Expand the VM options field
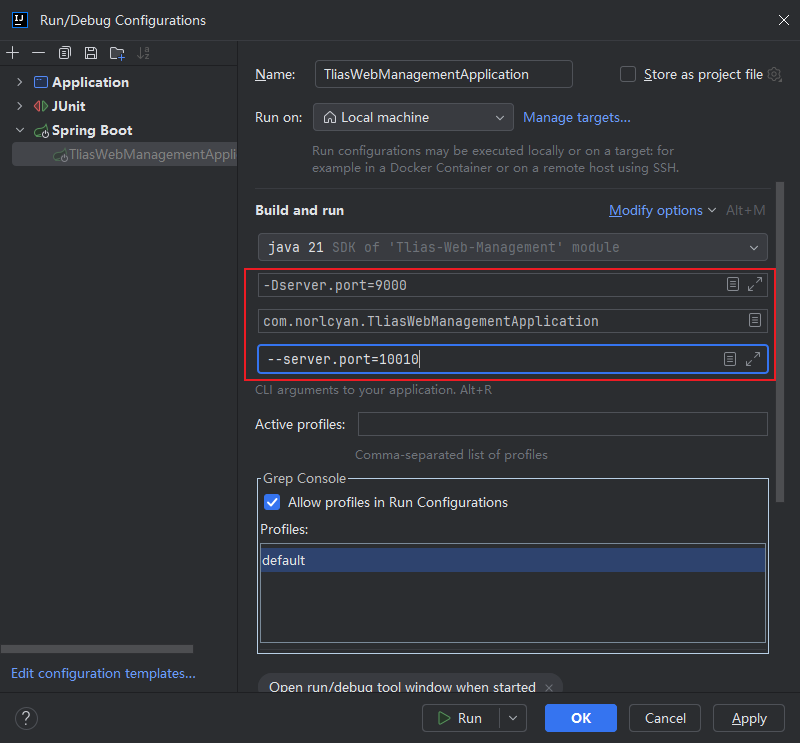Image resolution: width=800 pixels, height=743 pixels. 755,284
